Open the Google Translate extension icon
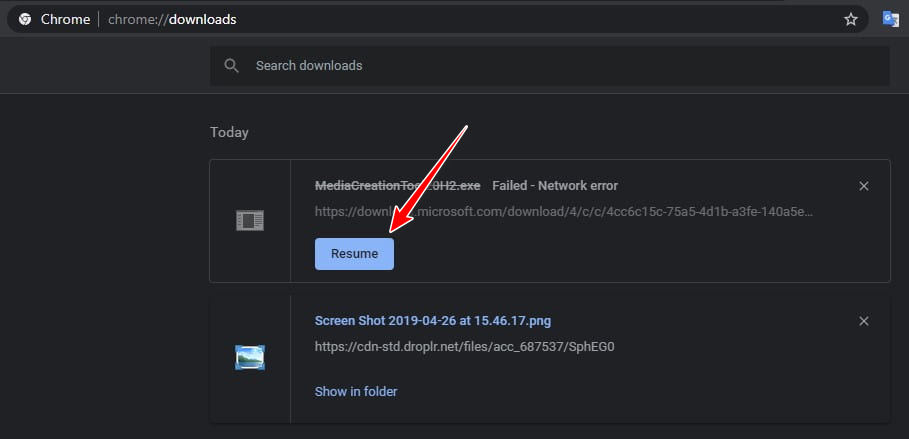The width and height of the screenshot is (909, 439). pyautogui.click(x=891, y=19)
